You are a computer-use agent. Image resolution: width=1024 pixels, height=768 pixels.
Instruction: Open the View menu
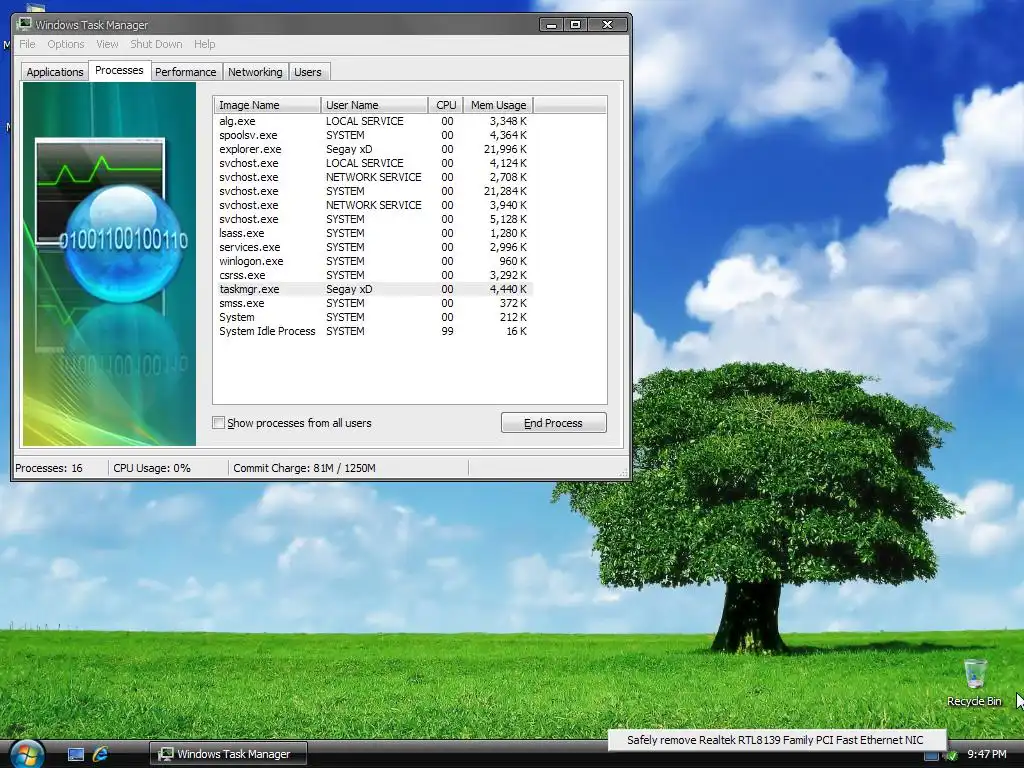click(x=107, y=44)
